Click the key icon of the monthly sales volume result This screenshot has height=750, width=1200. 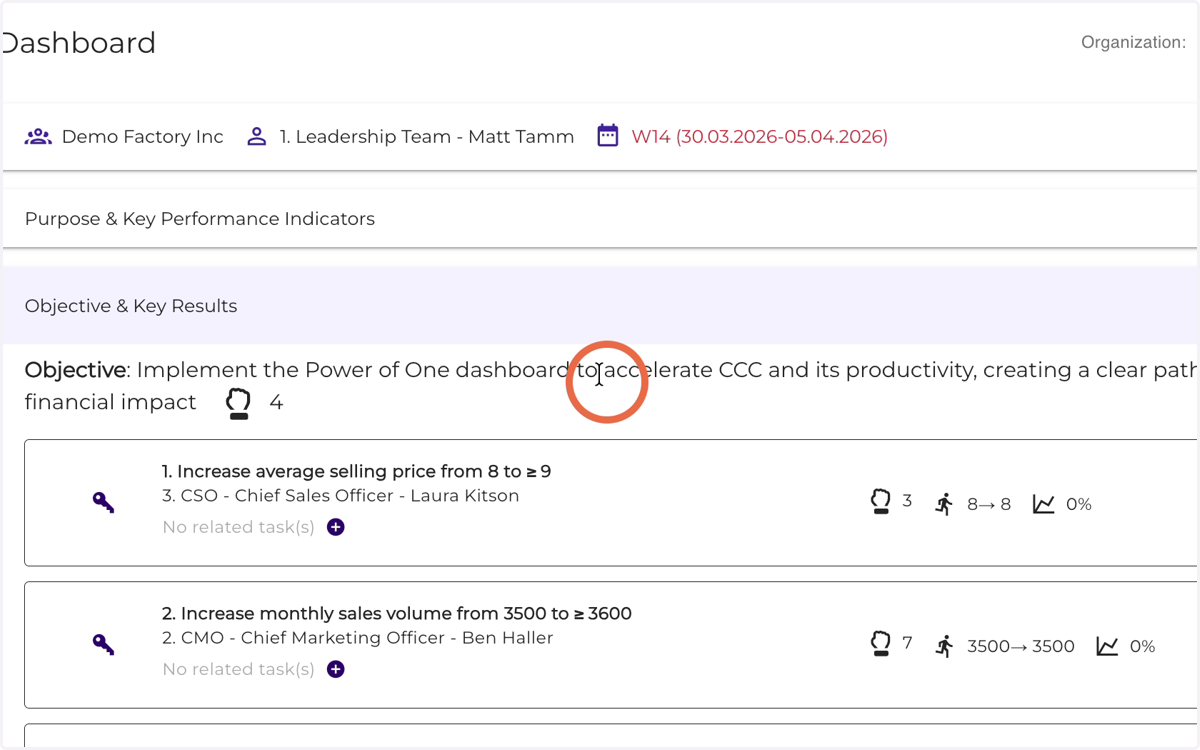pyautogui.click(x=104, y=645)
